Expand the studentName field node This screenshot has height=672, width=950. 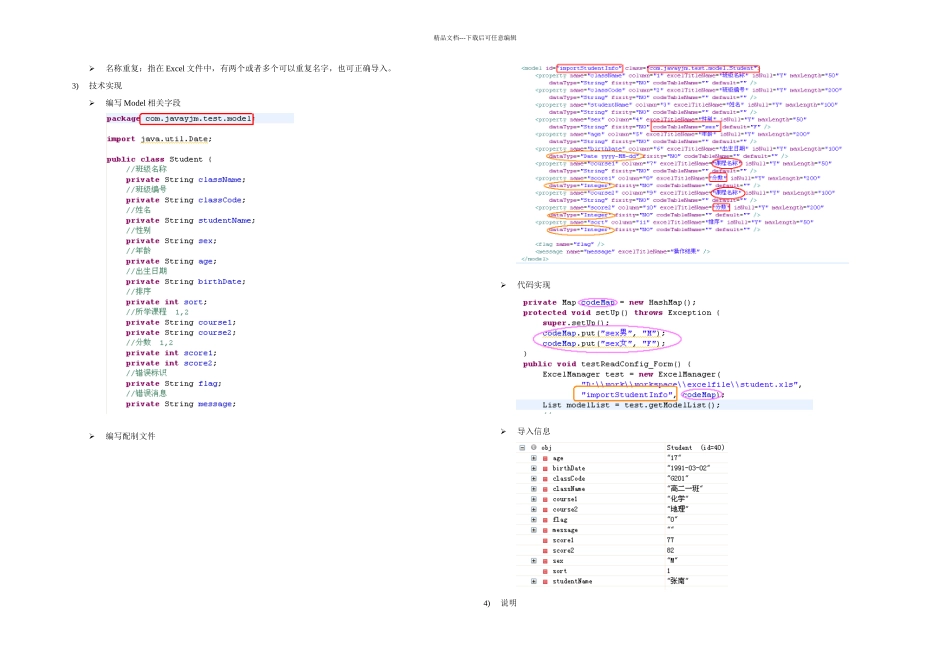click(534, 582)
